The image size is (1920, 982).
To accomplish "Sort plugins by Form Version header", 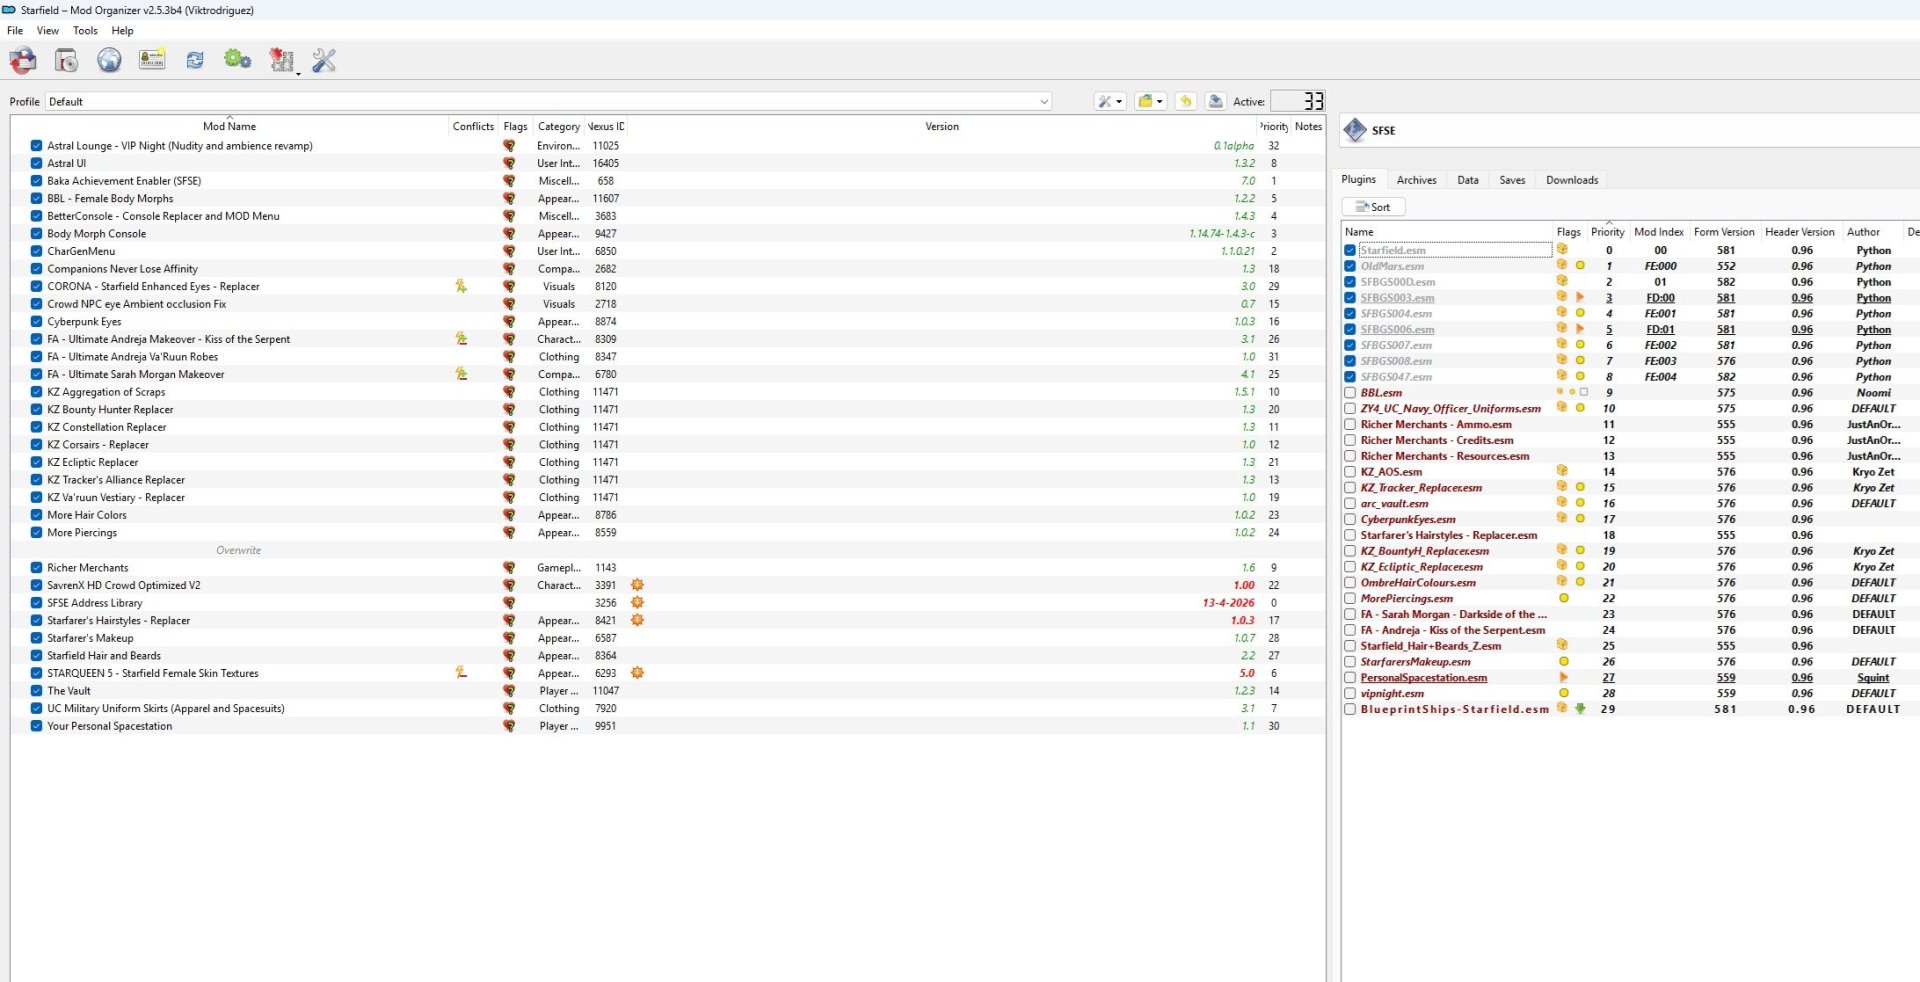I will [1724, 232].
